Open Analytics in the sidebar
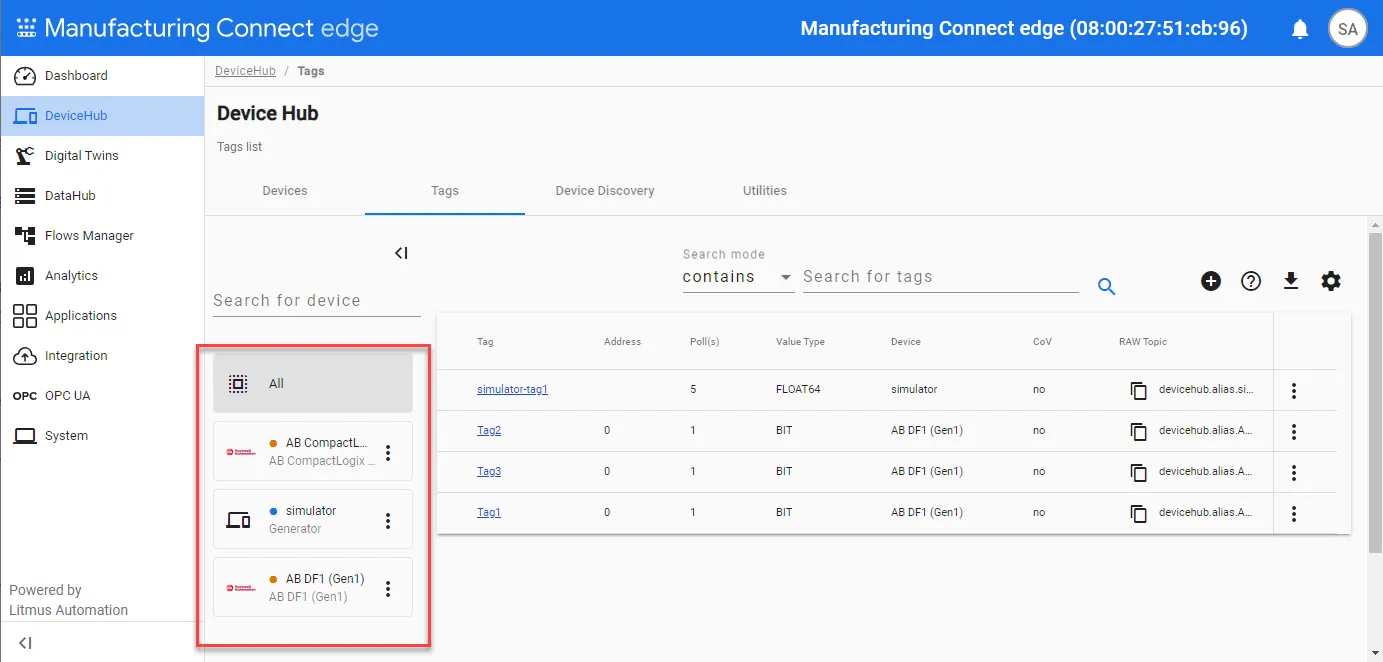1383x662 pixels. pyautogui.click(x=102, y=276)
